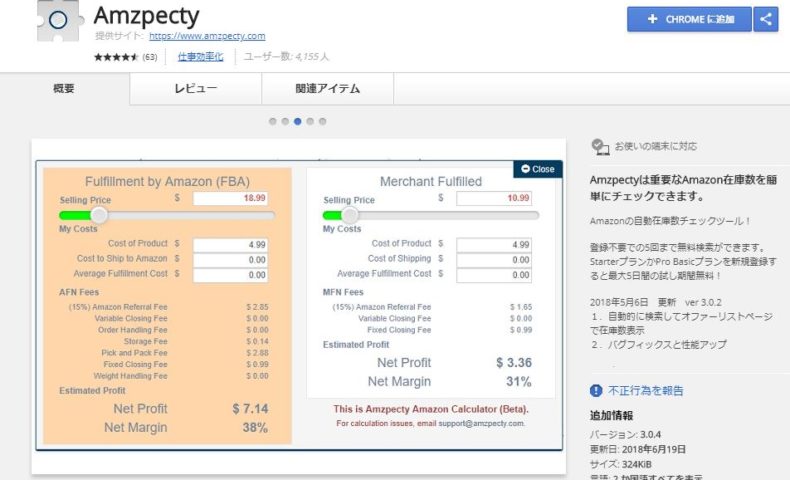This screenshot has height=480, width=790.
Task: Jump to fourth carousel dot
Action: click(x=310, y=121)
